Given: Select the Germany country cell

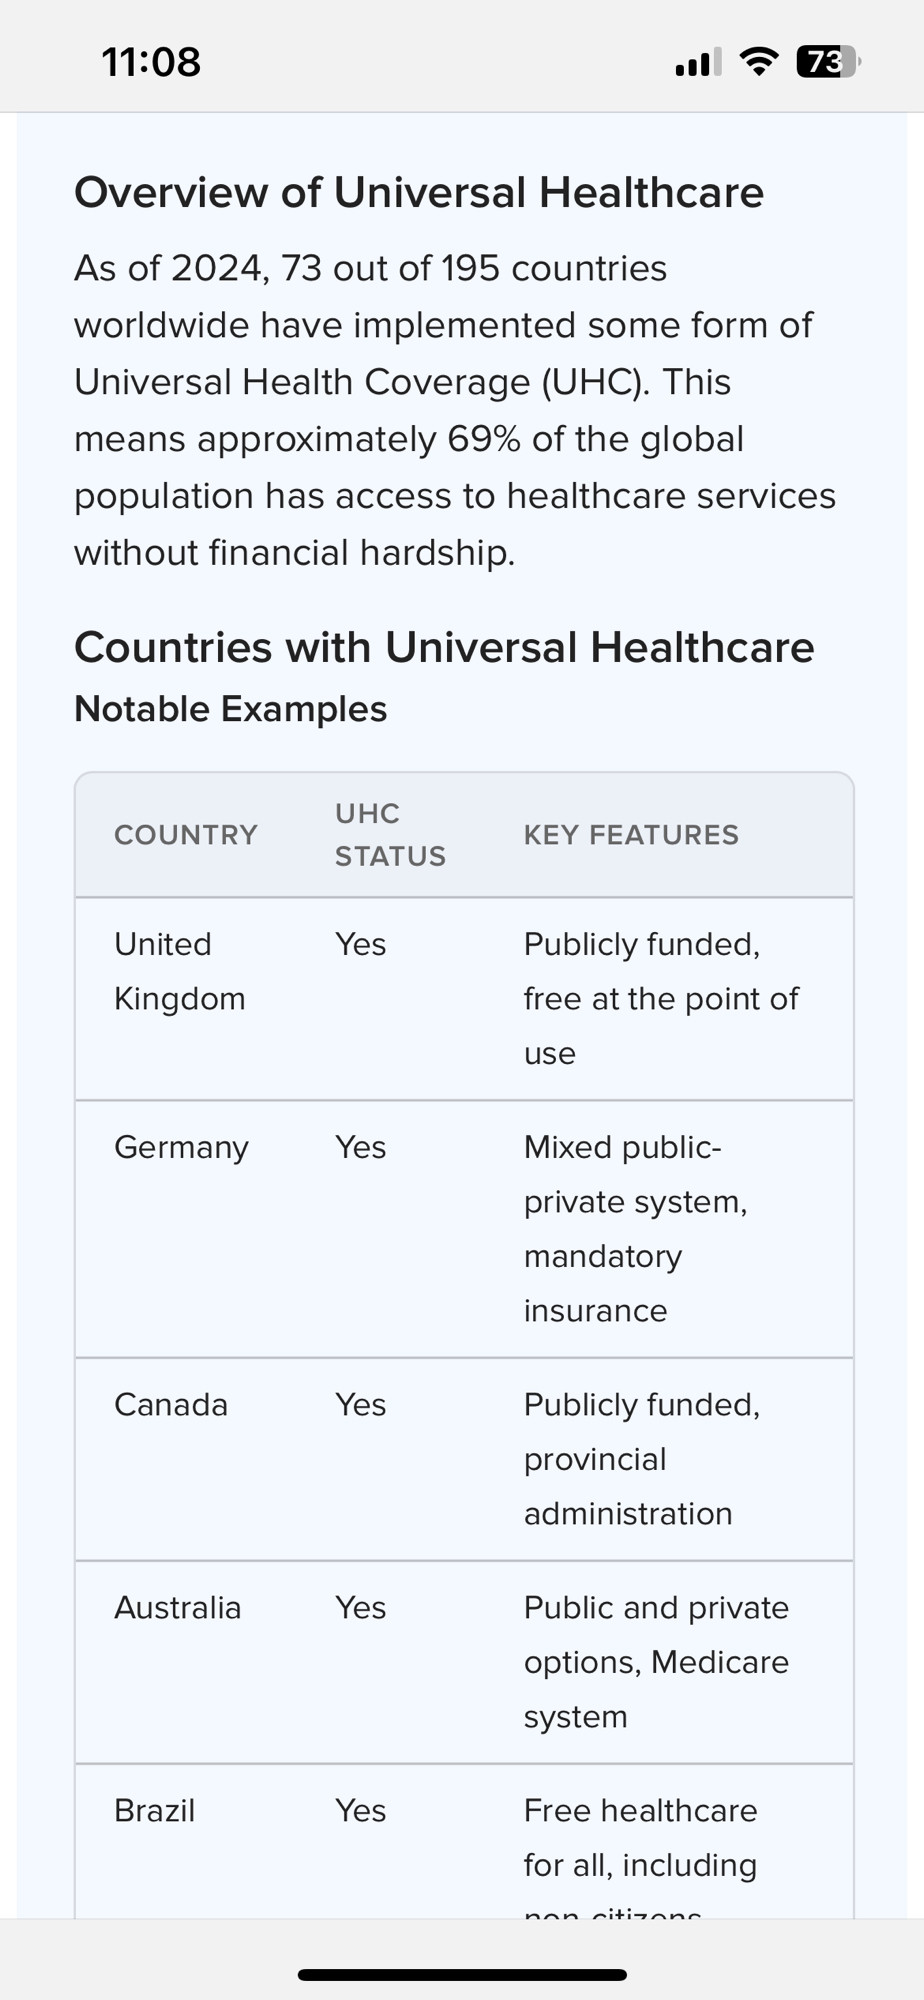Looking at the screenshot, I should click(x=181, y=1147).
